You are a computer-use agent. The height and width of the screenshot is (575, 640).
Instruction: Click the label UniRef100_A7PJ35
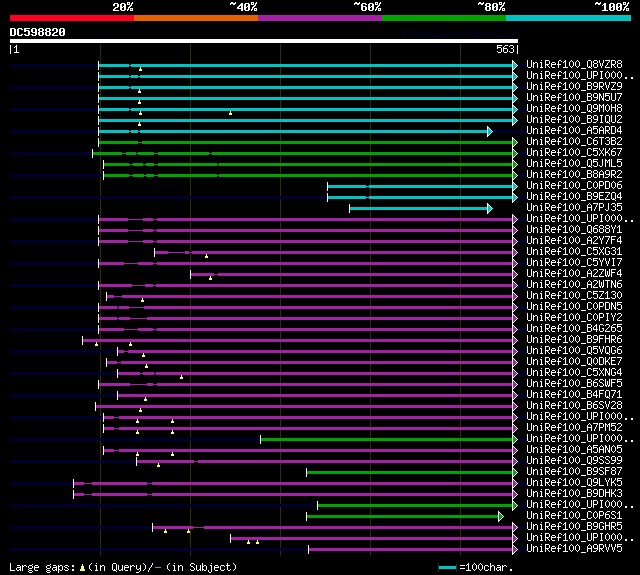[574, 208]
